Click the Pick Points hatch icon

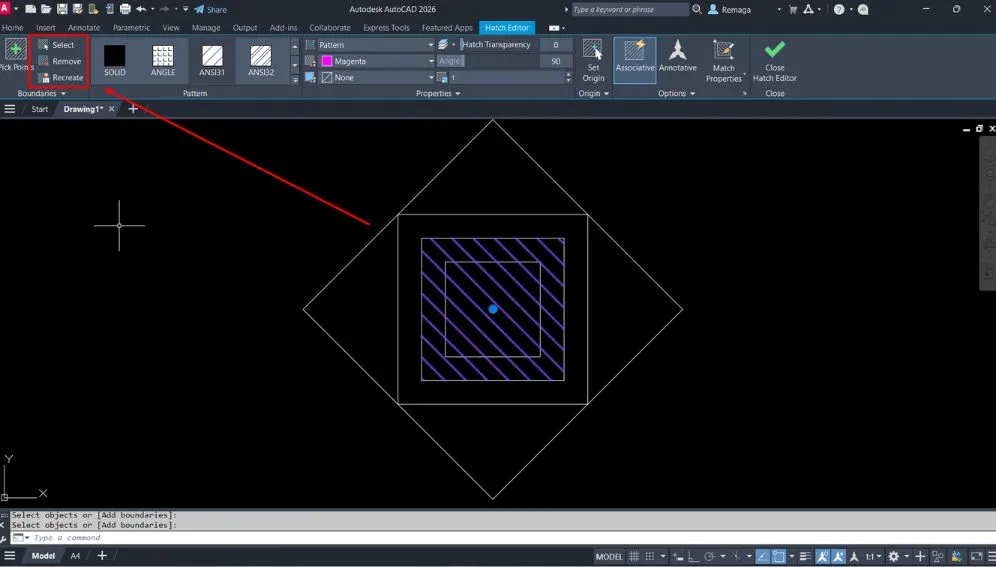pyautogui.click(x=15, y=49)
